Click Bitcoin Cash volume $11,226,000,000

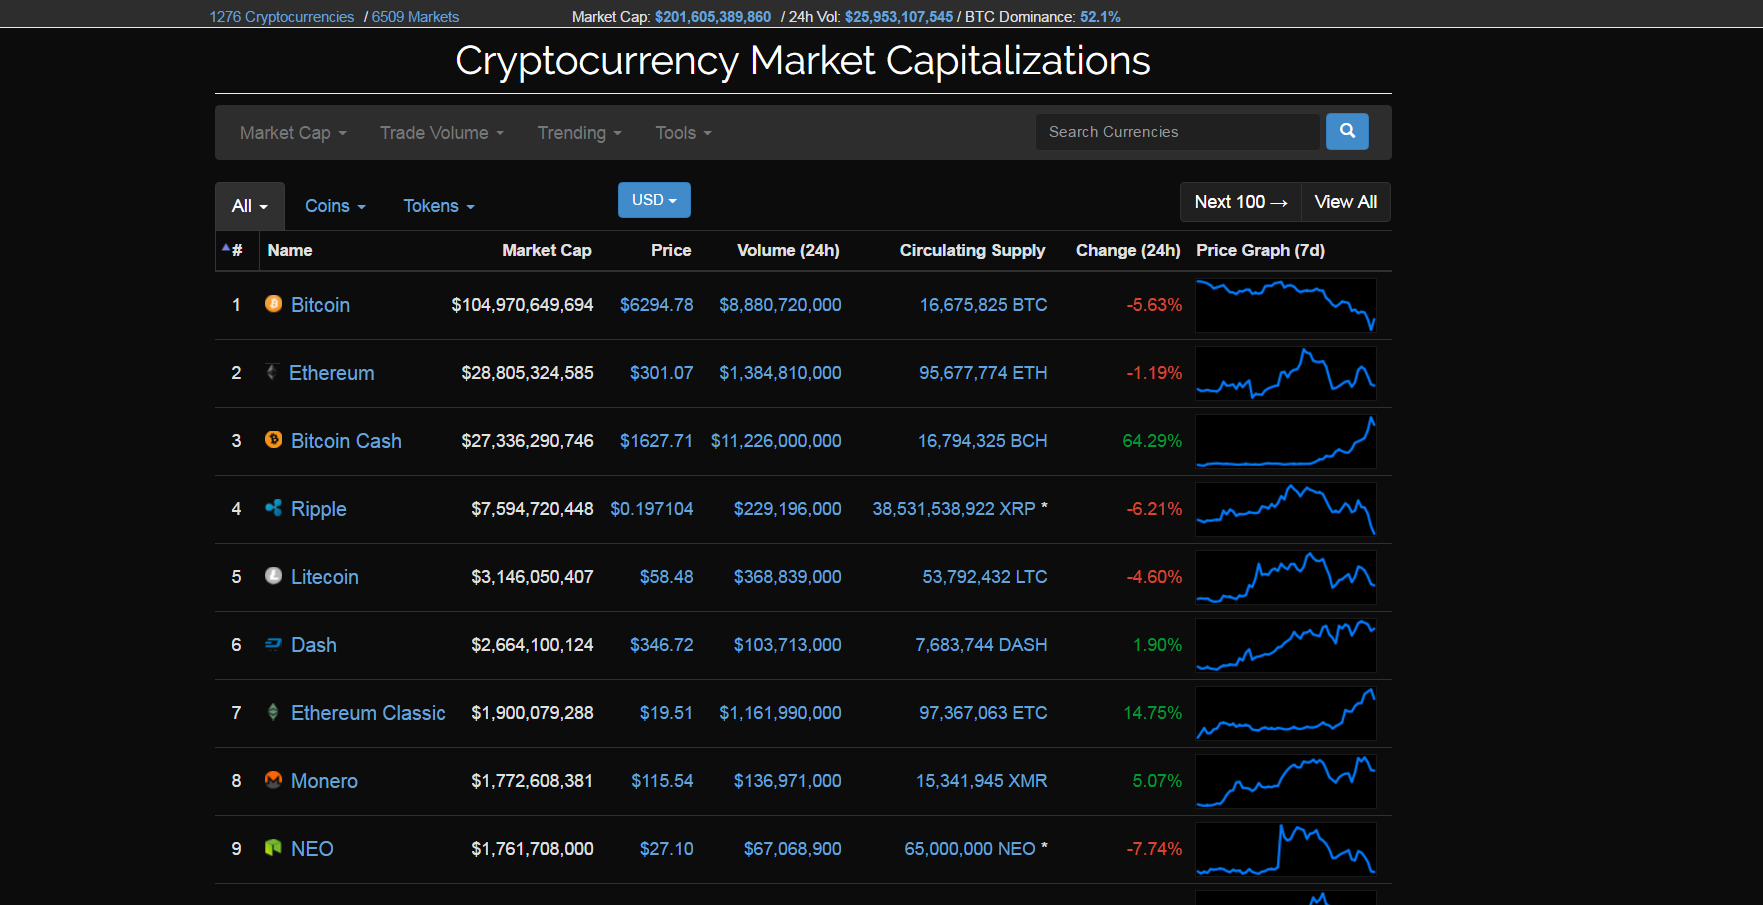(x=776, y=441)
